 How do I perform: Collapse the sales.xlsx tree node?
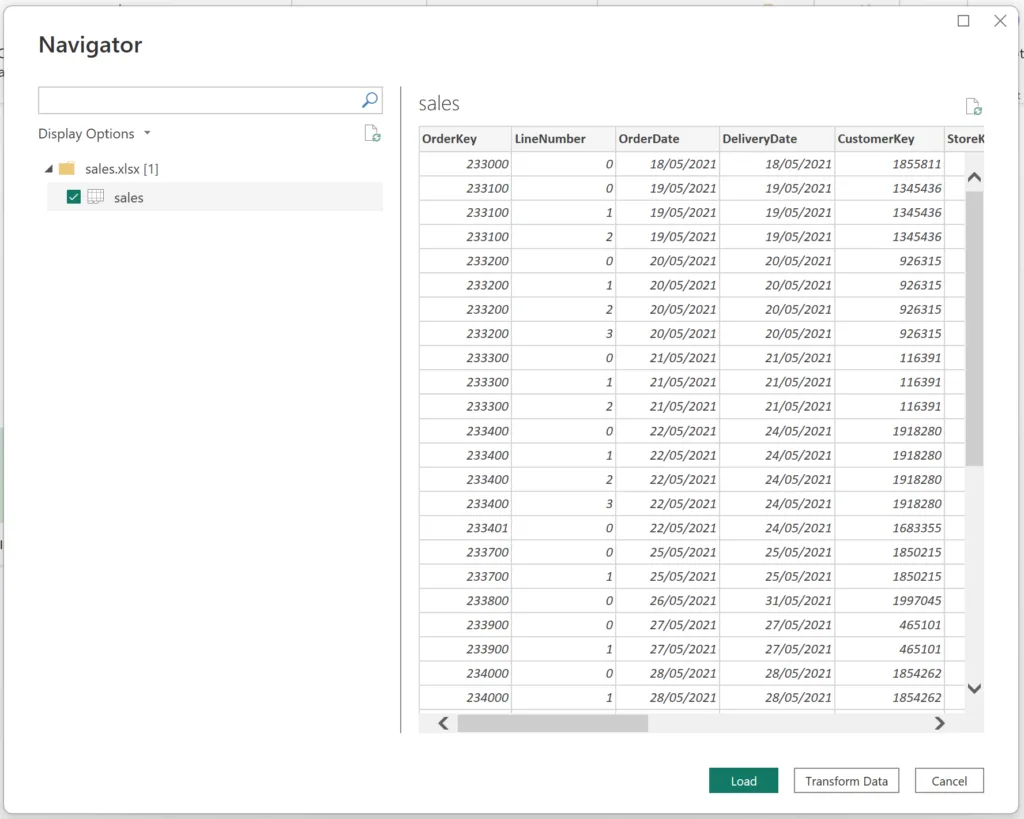[48, 169]
